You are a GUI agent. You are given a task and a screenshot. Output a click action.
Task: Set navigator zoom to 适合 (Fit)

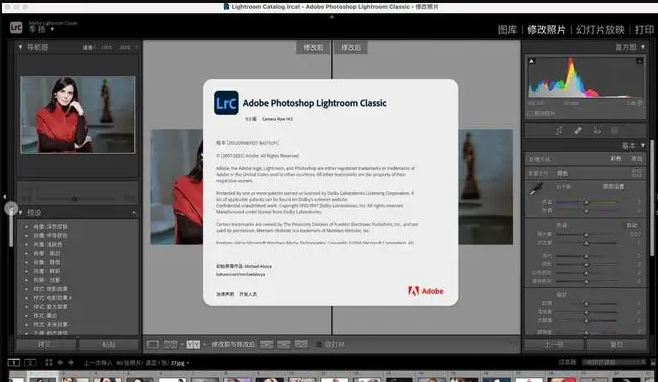(x=88, y=47)
